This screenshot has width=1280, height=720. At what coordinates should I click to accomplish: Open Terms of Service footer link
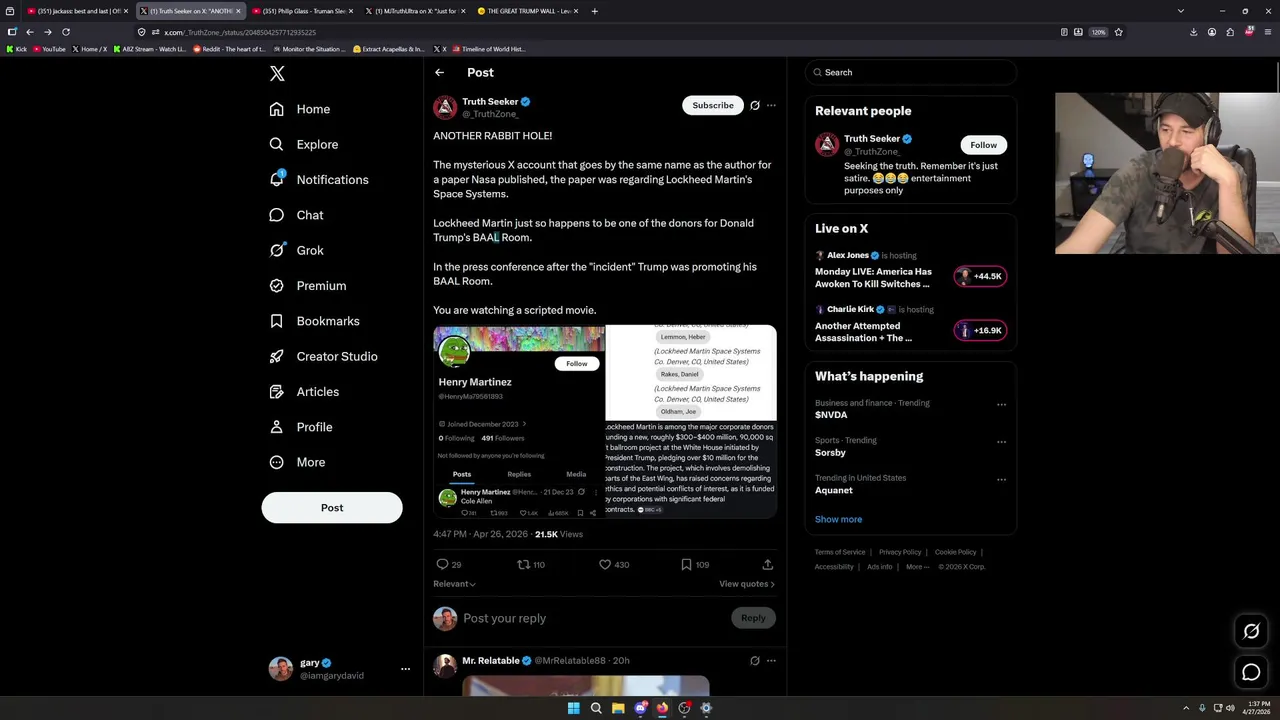(840, 552)
